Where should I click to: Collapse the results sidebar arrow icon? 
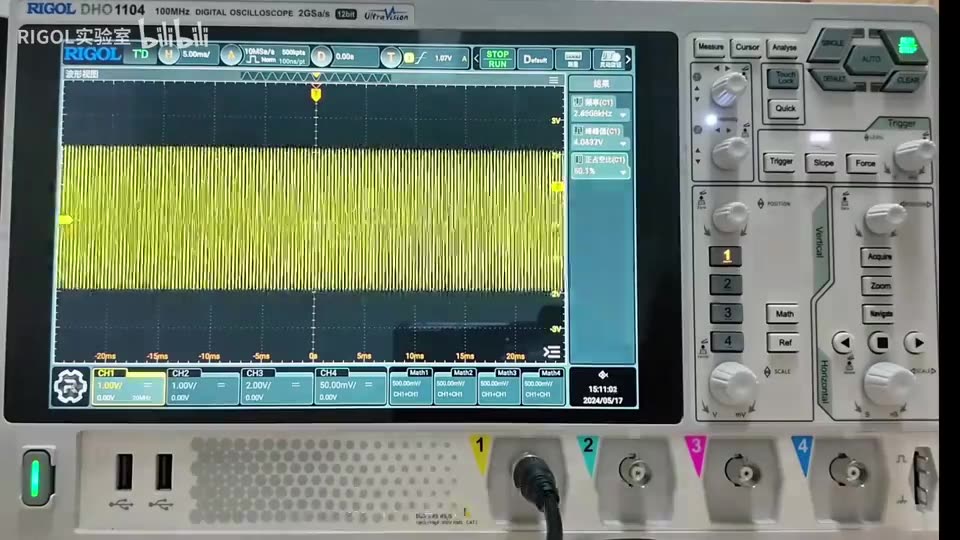(551, 351)
